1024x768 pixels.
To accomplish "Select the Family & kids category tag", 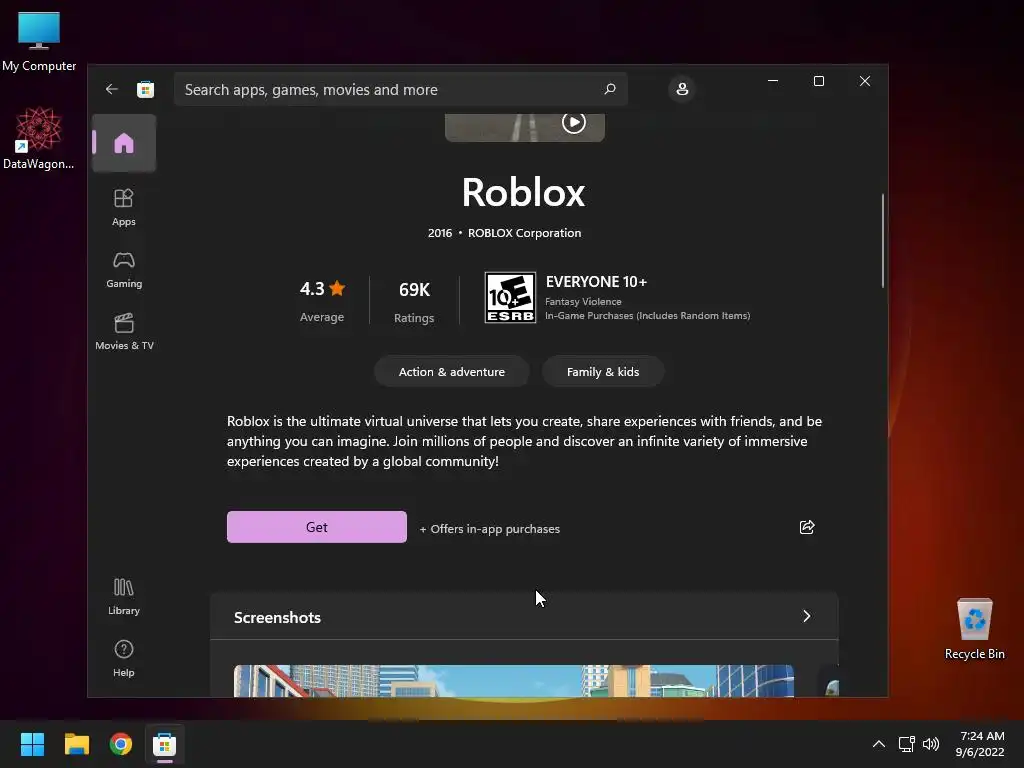I will pyautogui.click(x=603, y=372).
